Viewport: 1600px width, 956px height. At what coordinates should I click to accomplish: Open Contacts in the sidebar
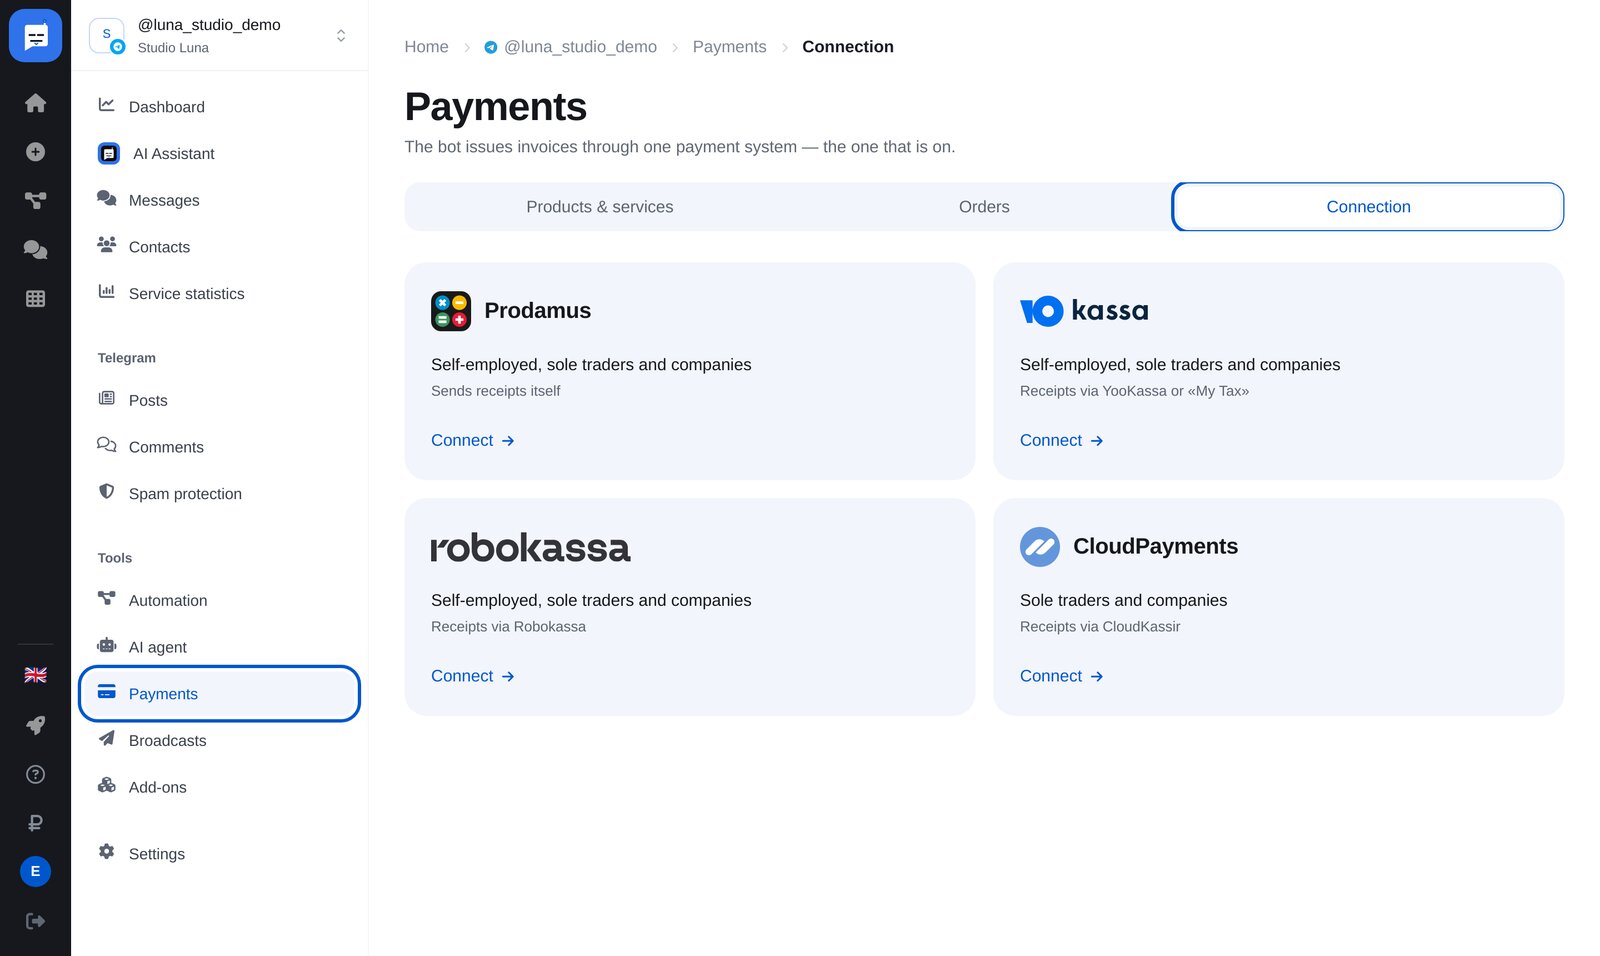(219, 247)
